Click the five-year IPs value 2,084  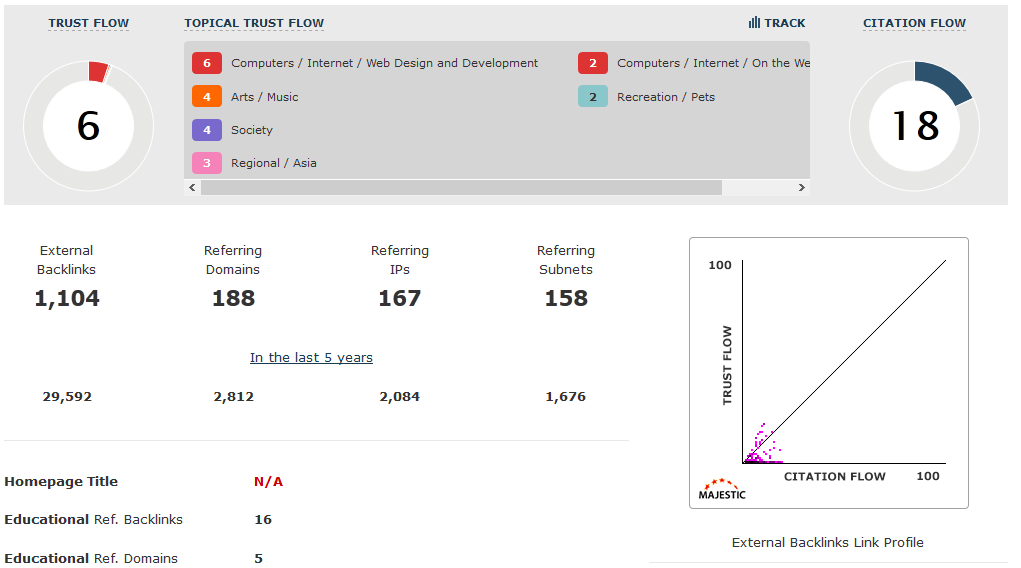399,397
